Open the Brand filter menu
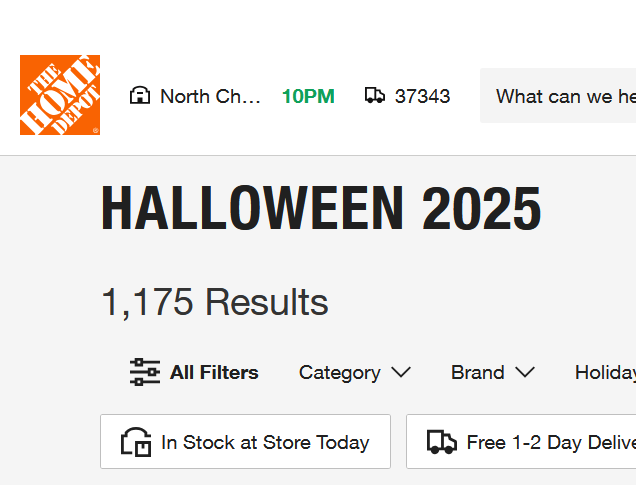 click(x=478, y=372)
